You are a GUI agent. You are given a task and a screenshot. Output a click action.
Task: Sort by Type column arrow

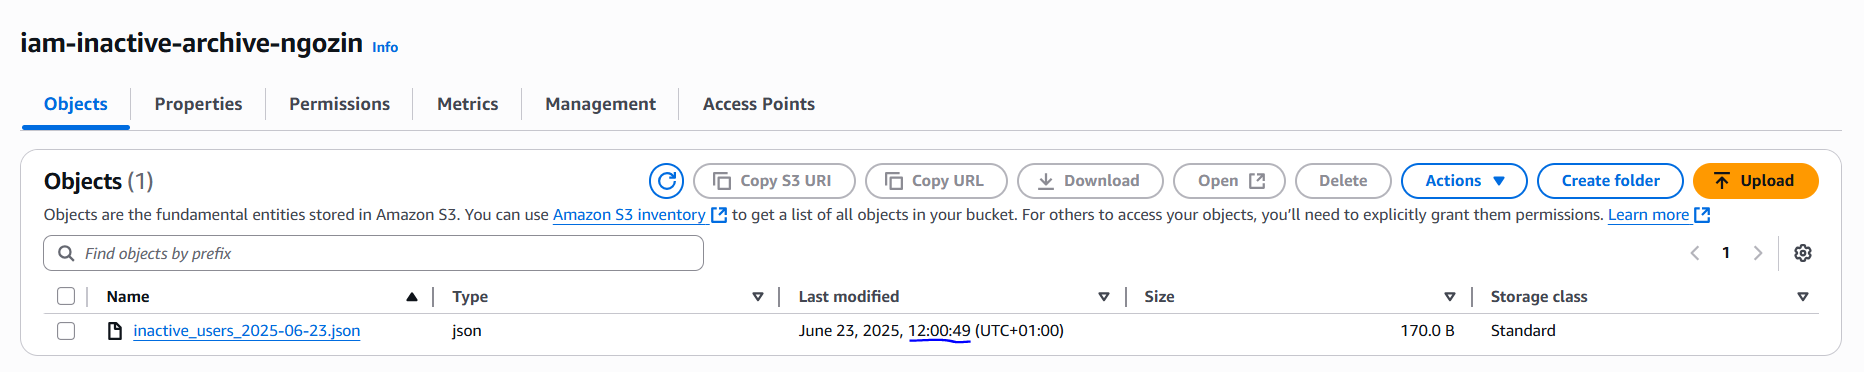pos(758,297)
